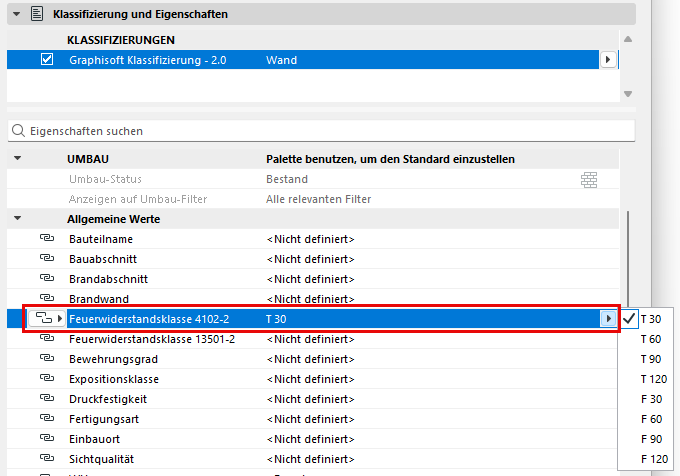Click the link icon next to Expositionsklasse
Image resolution: width=680 pixels, height=476 pixels.
(47, 378)
